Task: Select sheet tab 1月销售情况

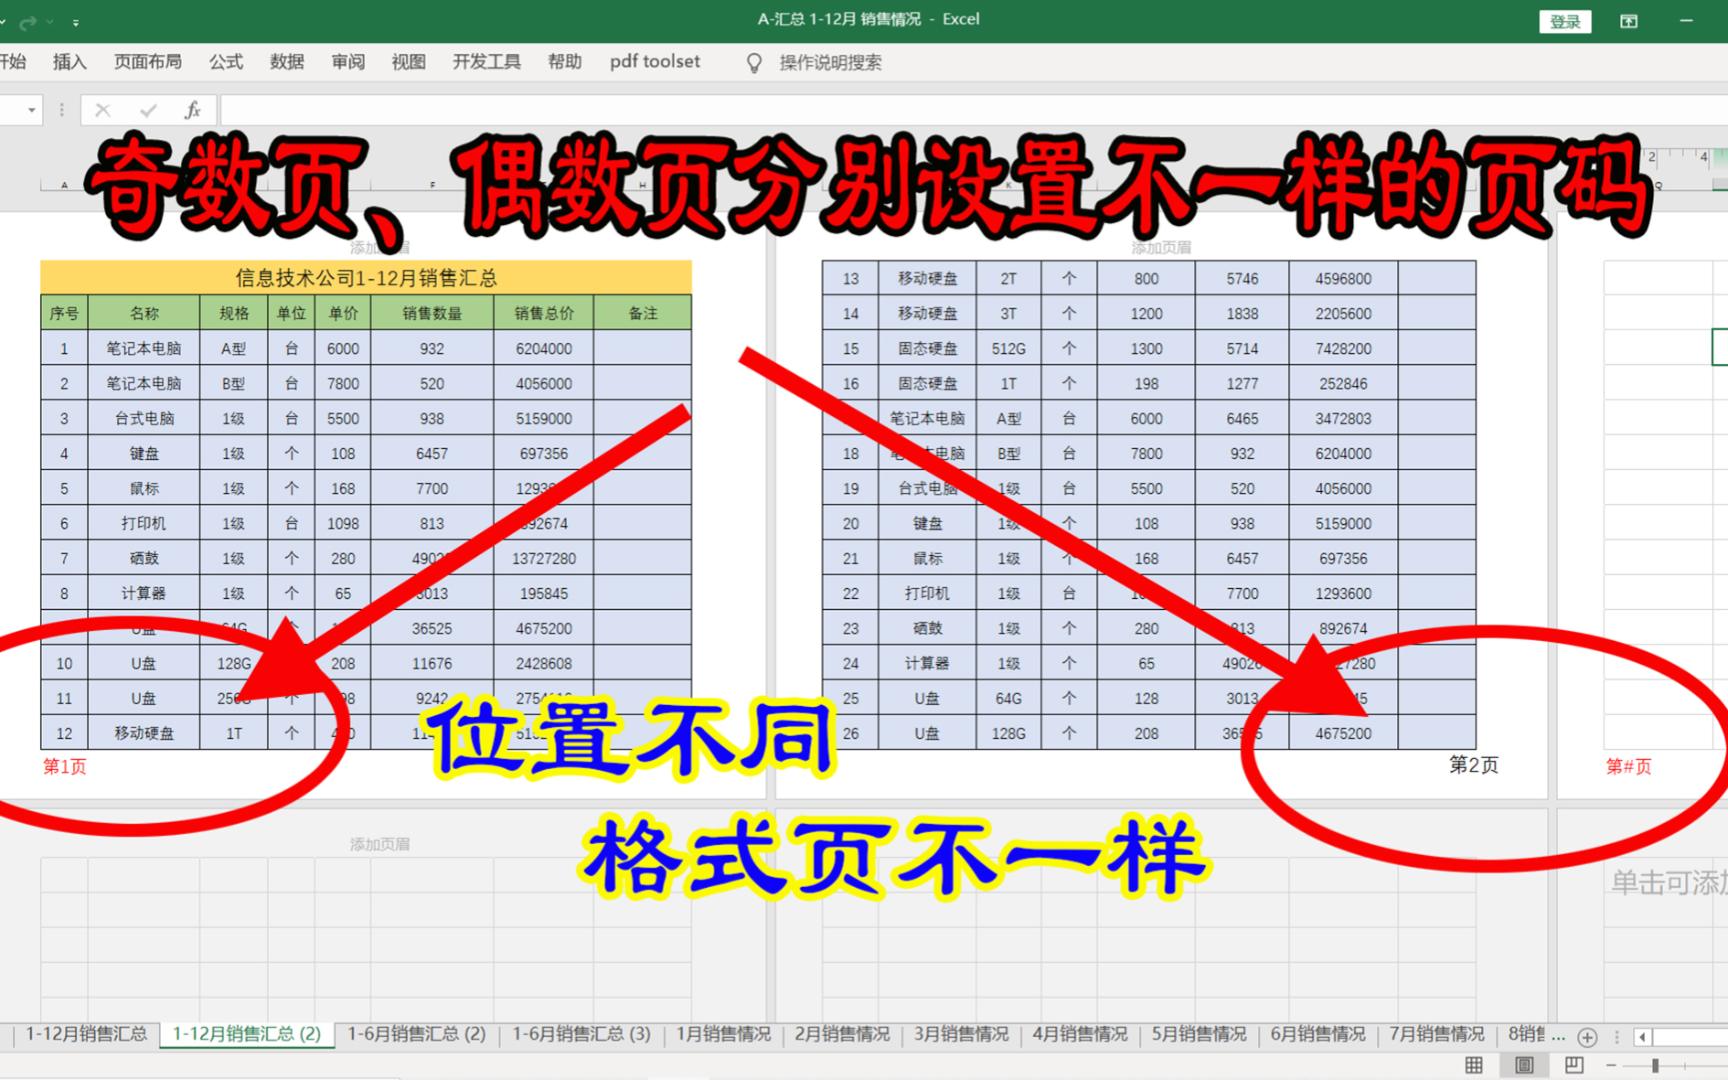Action: pos(724,1034)
